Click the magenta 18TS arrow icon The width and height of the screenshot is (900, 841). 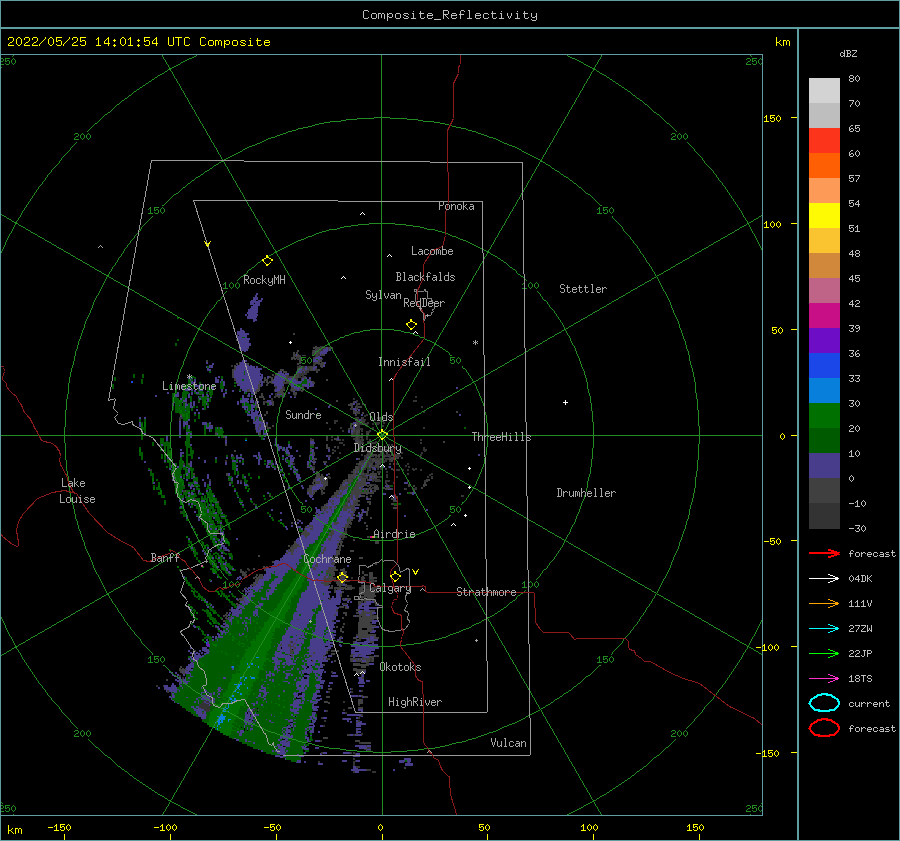pyautogui.click(x=824, y=679)
